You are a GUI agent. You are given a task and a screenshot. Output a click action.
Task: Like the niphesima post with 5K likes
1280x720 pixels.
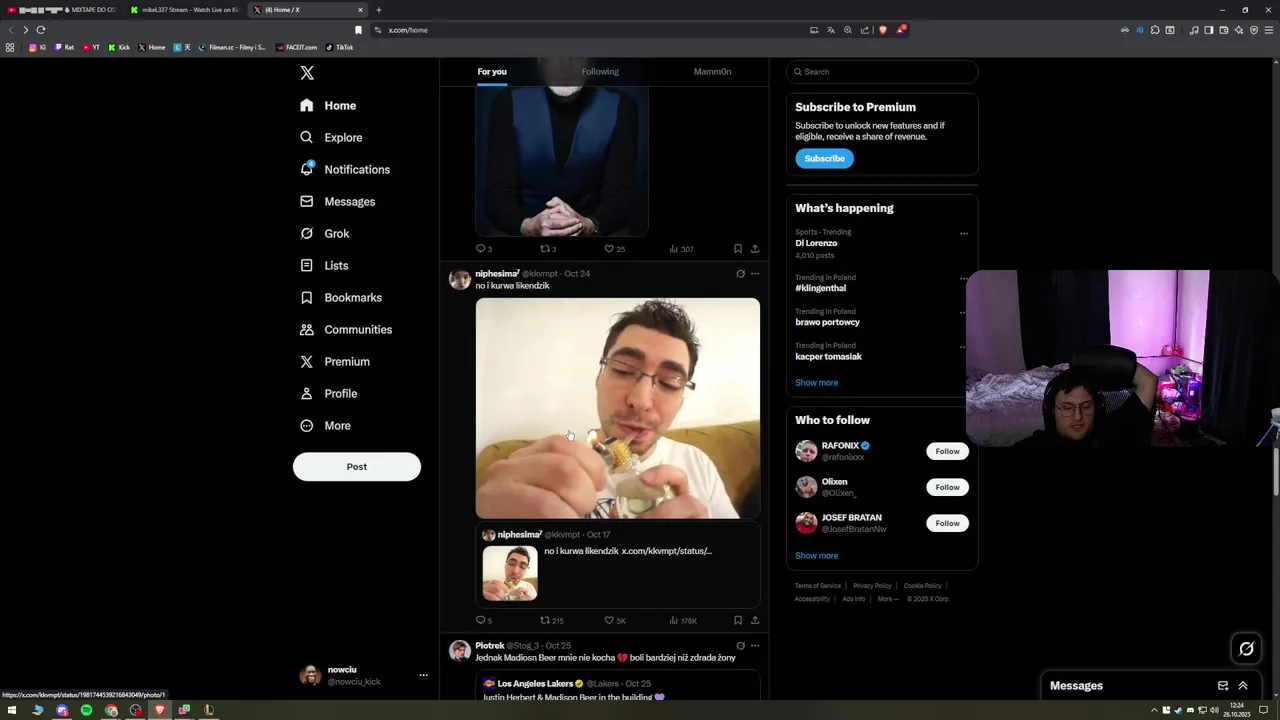point(614,620)
